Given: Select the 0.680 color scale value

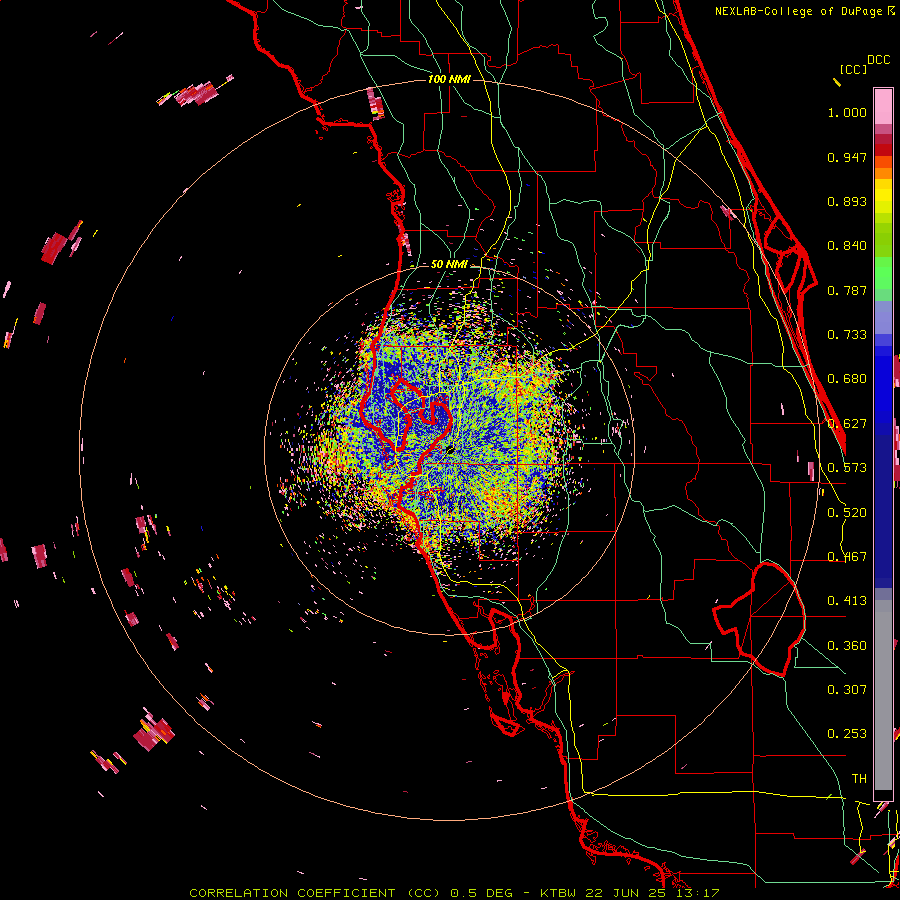Looking at the screenshot, I should [847, 379].
